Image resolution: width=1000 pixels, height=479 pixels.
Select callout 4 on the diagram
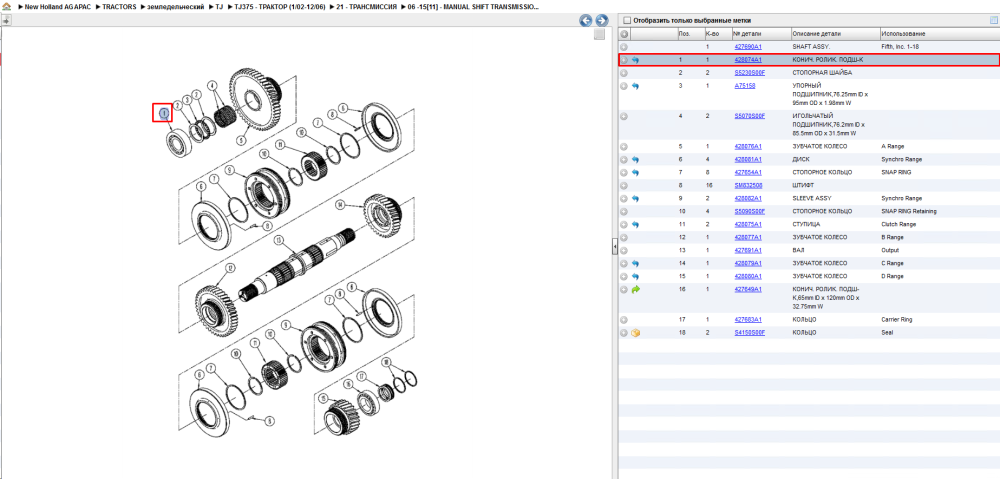(212, 84)
